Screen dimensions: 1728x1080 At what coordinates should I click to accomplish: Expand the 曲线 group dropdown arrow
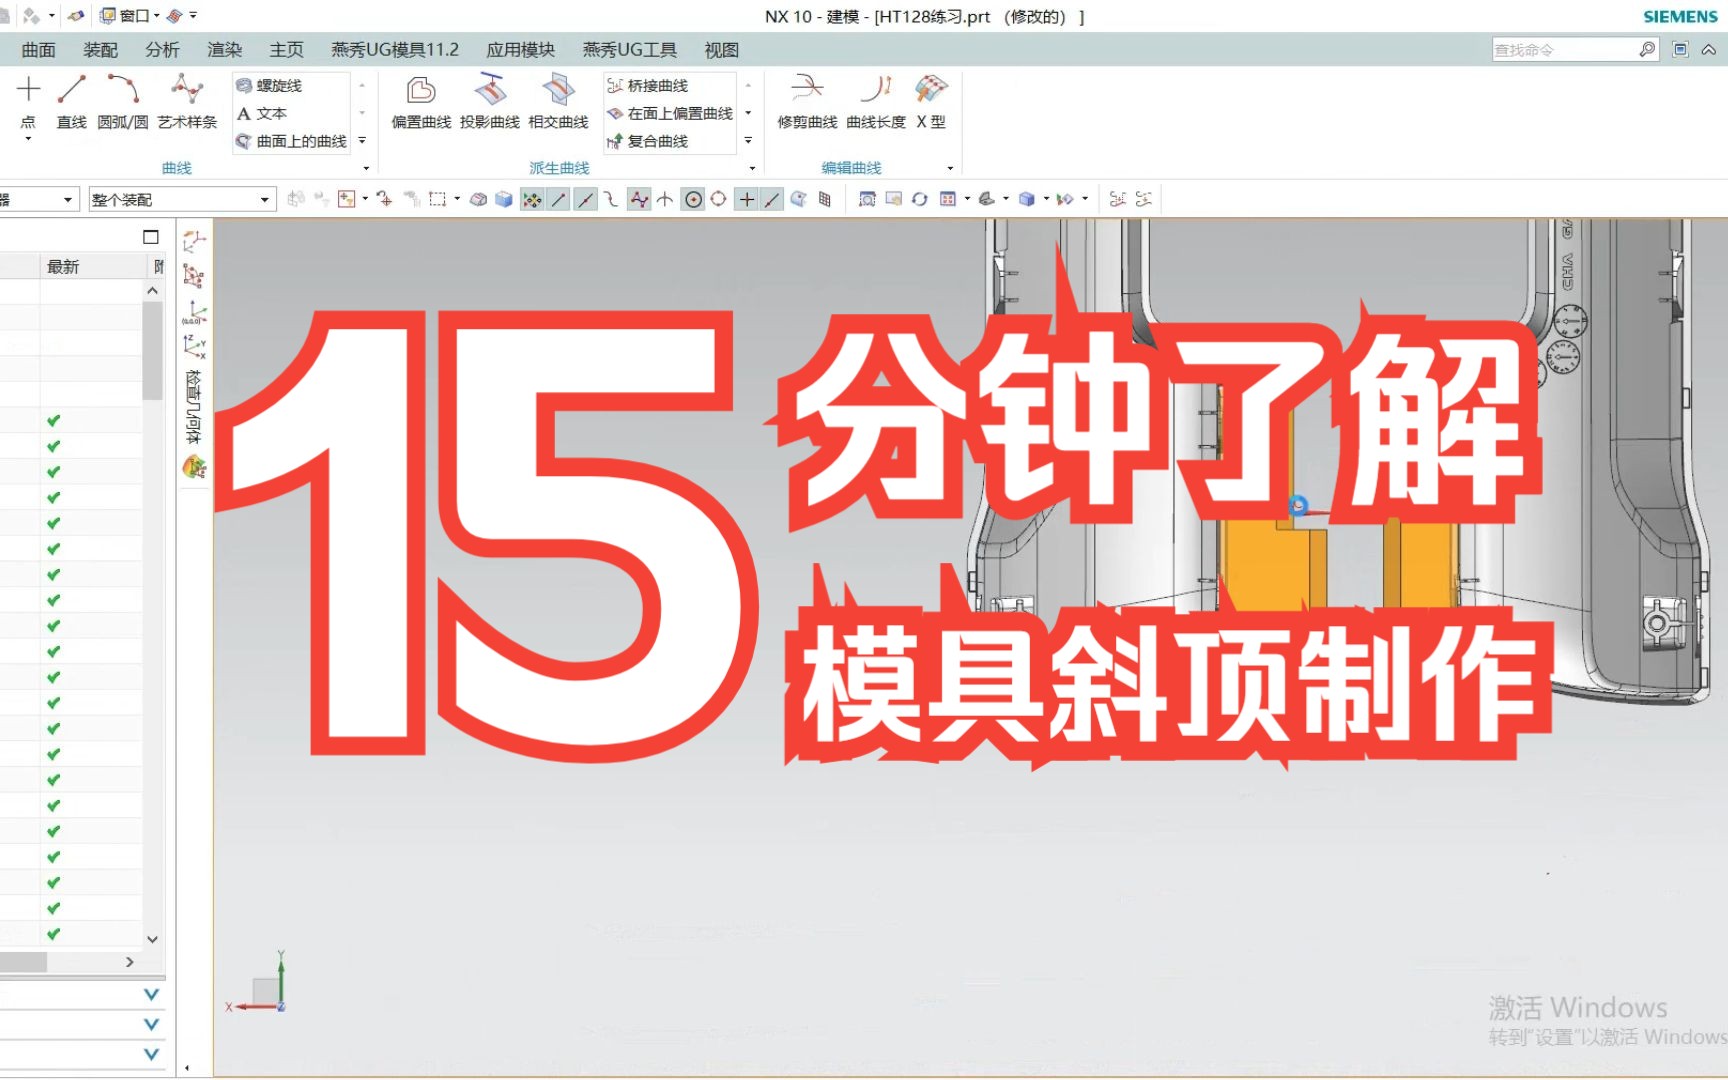tap(365, 167)
